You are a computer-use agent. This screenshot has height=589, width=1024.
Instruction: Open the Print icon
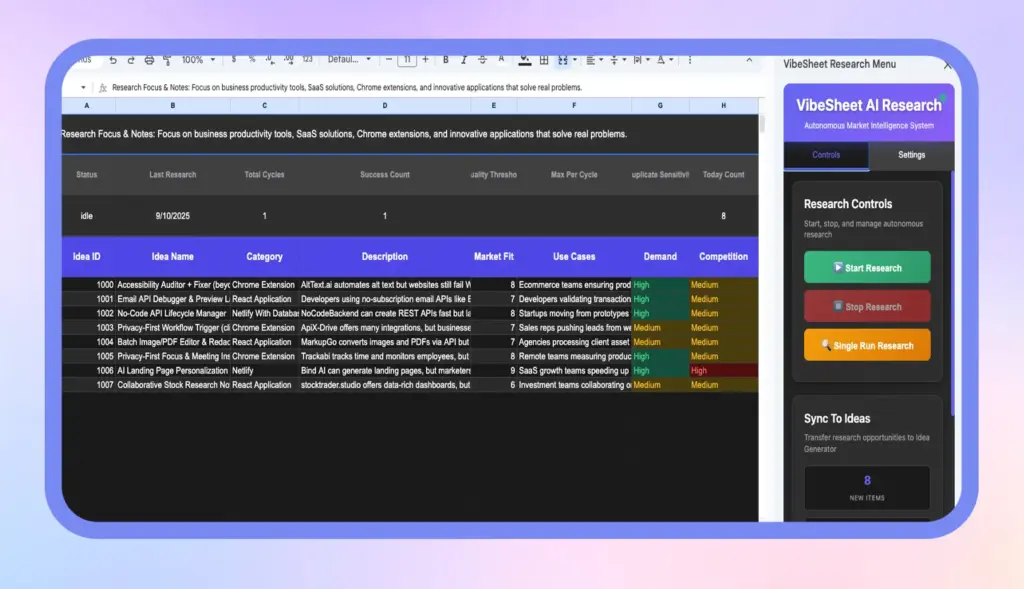pyautogui.click(x=149, y=60)
